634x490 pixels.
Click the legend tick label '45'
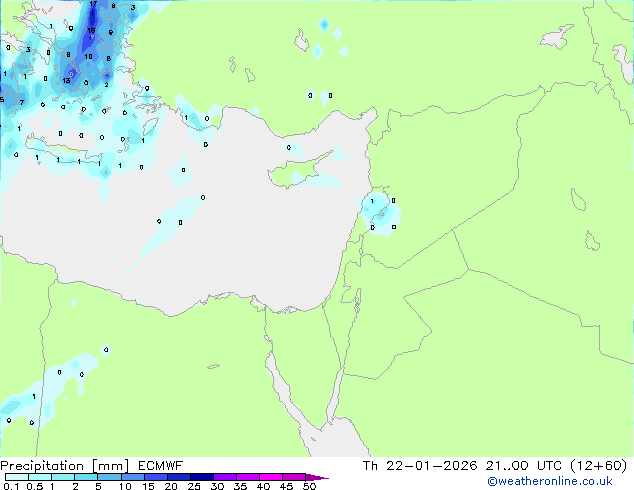(x=286, y=486)
